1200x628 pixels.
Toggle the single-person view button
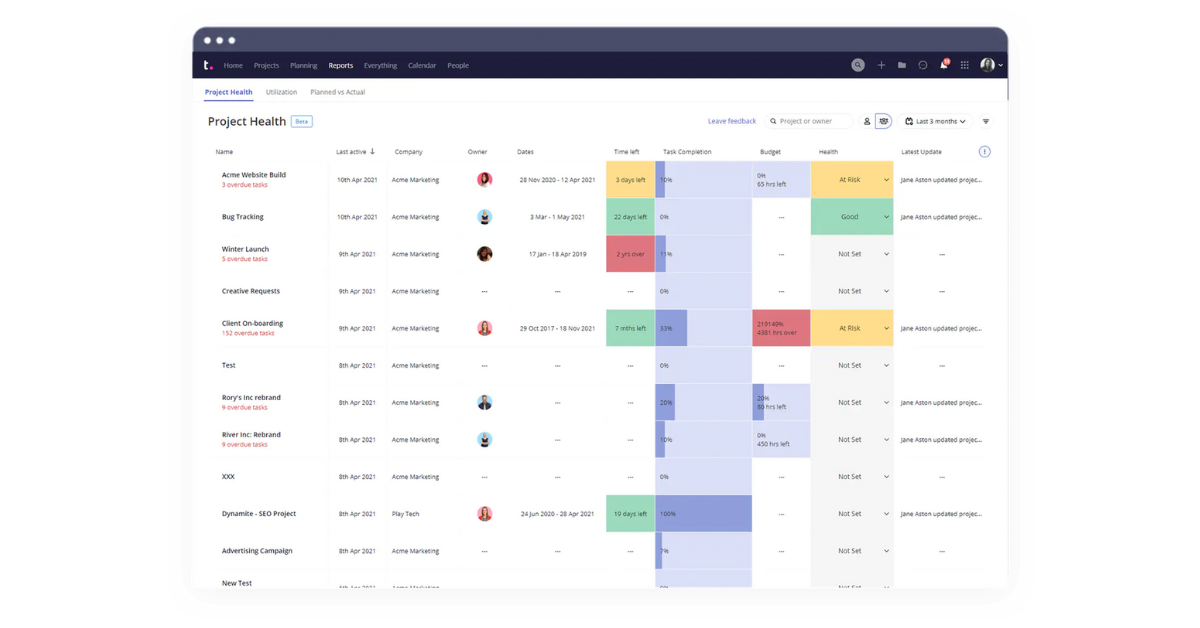click(x=867, y=122)
